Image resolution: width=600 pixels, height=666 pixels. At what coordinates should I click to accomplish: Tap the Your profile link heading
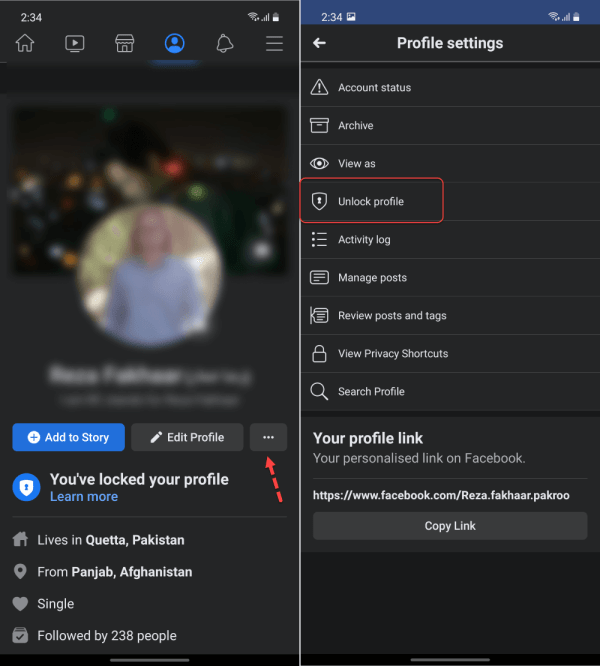[368, 438]
